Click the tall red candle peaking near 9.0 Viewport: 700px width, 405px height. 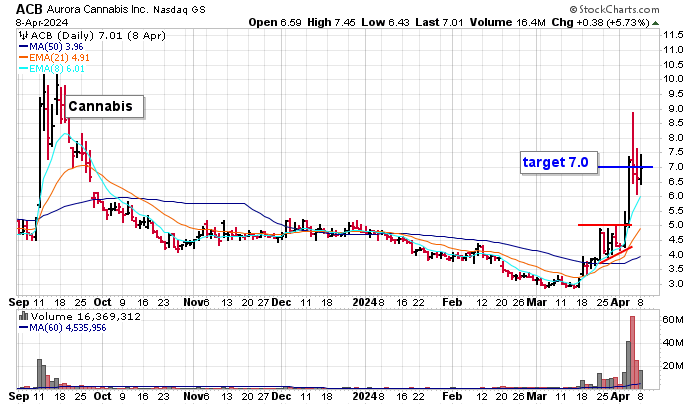pos(633,147)
